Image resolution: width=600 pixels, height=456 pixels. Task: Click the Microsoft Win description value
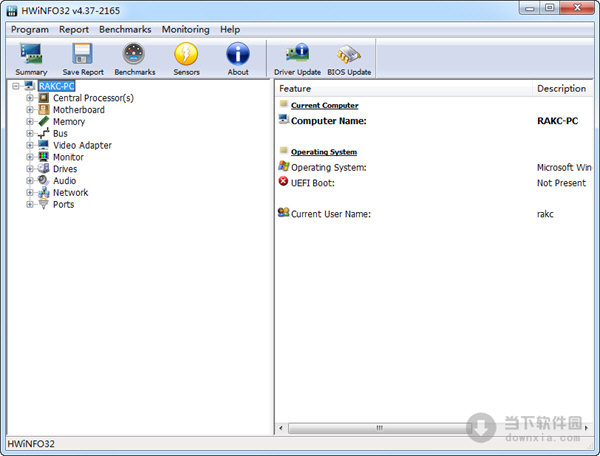point(564,168)
